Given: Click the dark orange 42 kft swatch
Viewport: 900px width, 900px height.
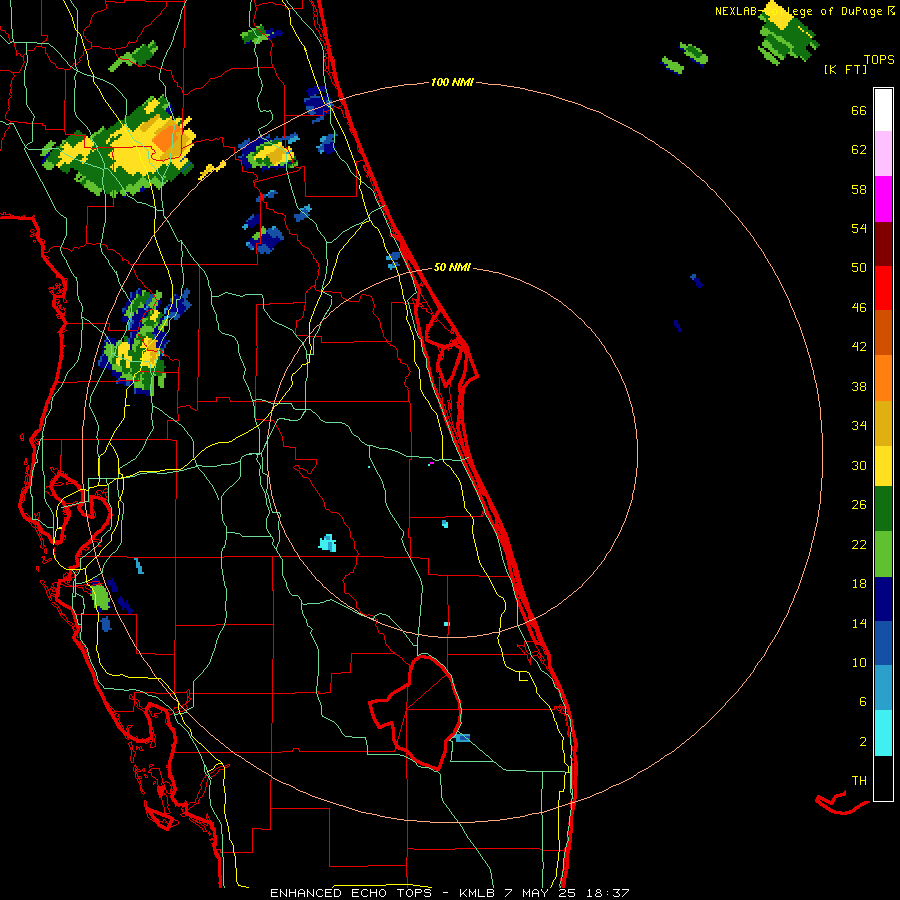Looking at the screenshot, I should click(x=883, y=332).
